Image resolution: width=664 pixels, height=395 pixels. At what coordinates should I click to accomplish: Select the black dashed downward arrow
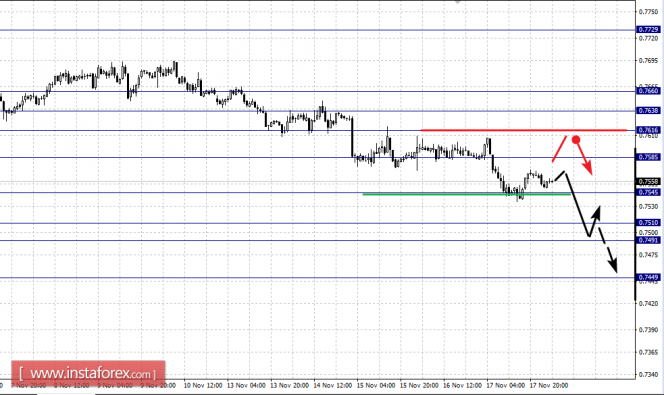[608, 249]
